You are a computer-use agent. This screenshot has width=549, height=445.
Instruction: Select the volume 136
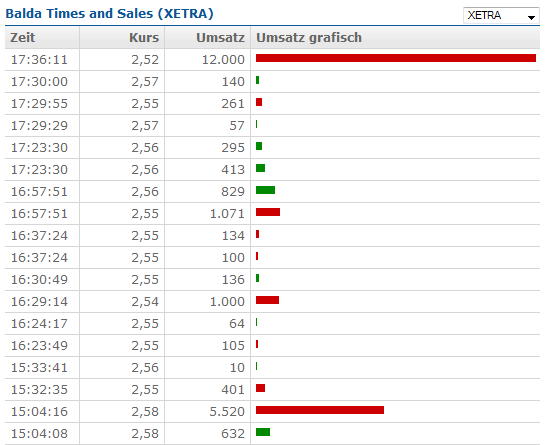tap(233, 280)
